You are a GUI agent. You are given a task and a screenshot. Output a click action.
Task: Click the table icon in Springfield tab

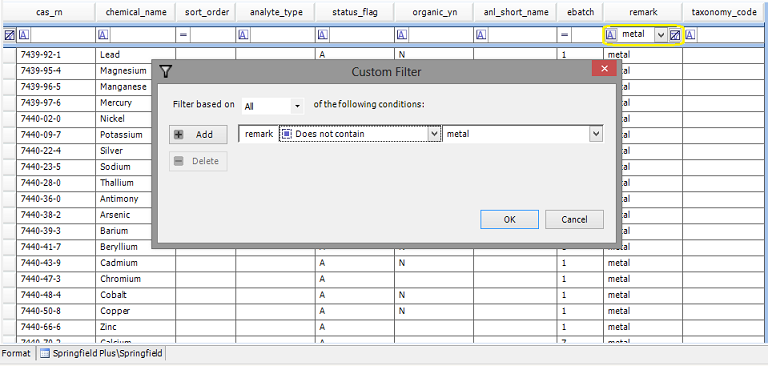pos(45,353)
